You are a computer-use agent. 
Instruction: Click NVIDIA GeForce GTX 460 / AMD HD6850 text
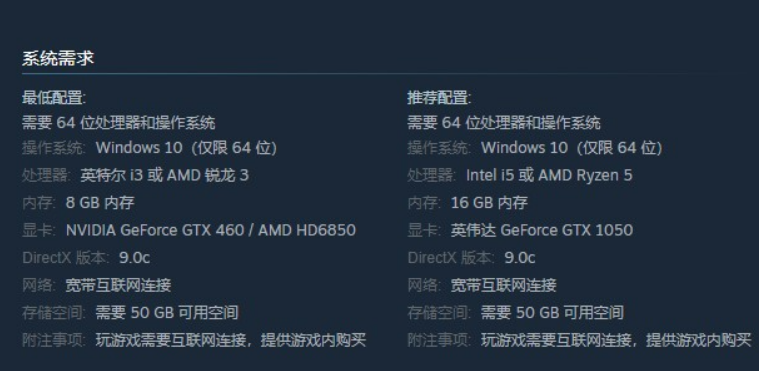click(x=211, y=230)
